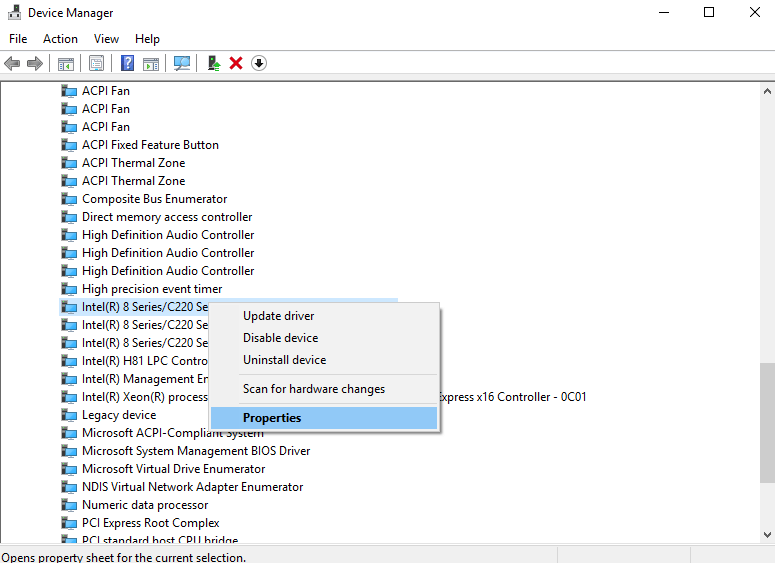Screen dimensions: 775x563
Task: Click the red X Uninstall device icon
Action: (236, 63)
